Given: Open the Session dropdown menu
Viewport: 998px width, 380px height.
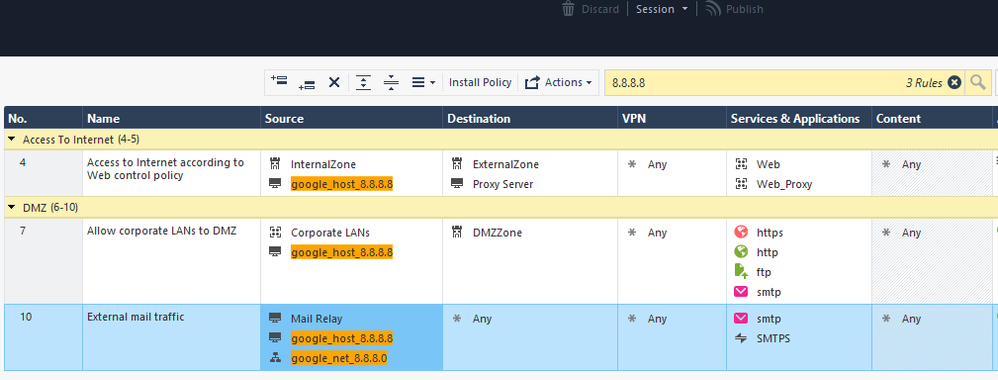Looking at the screenshot, I should click(662, 9).
